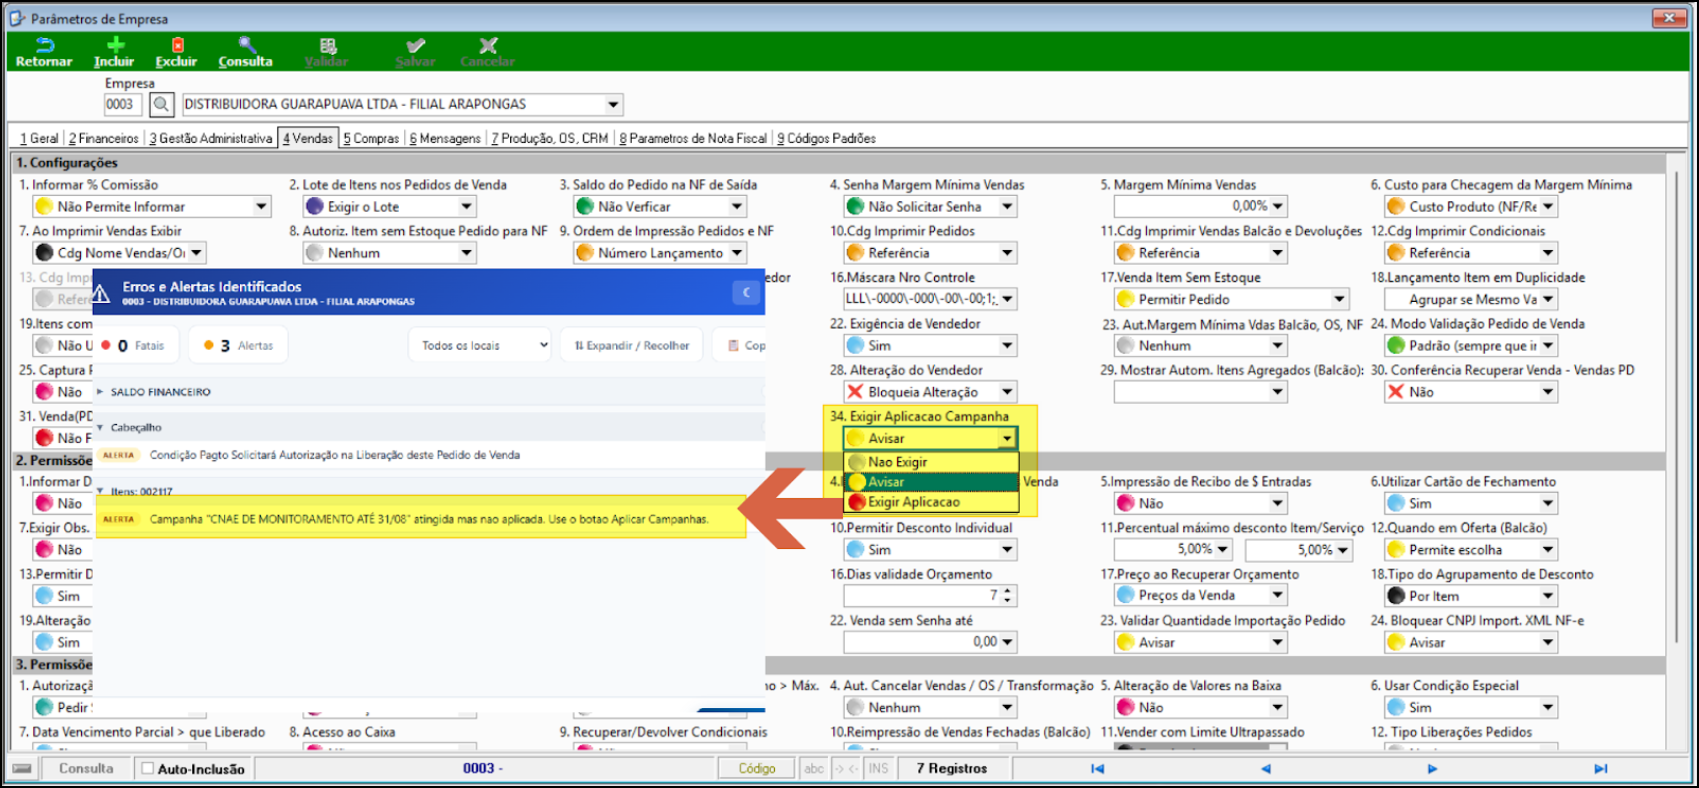The width and height of the screenshot is (1699, 788).
Task: Open the 5 Compras tab
Action: point(371,138)
